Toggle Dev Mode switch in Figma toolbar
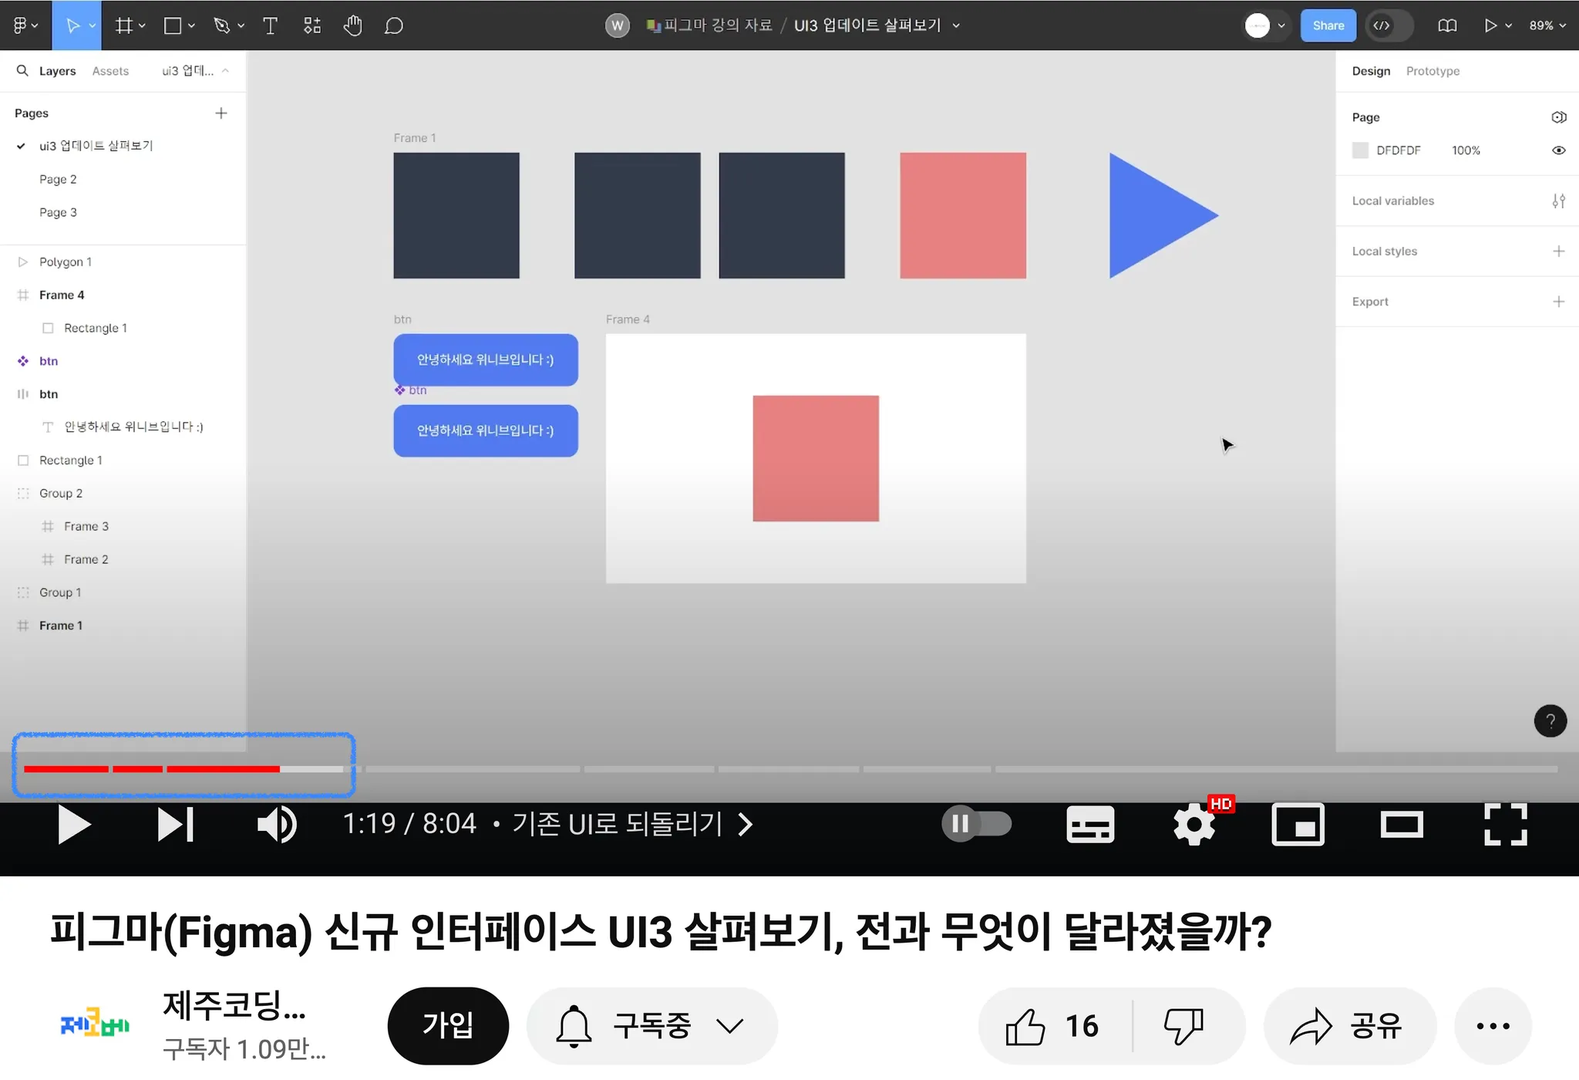This screenshot has height=1080, width=1579. pos(1390,25)
